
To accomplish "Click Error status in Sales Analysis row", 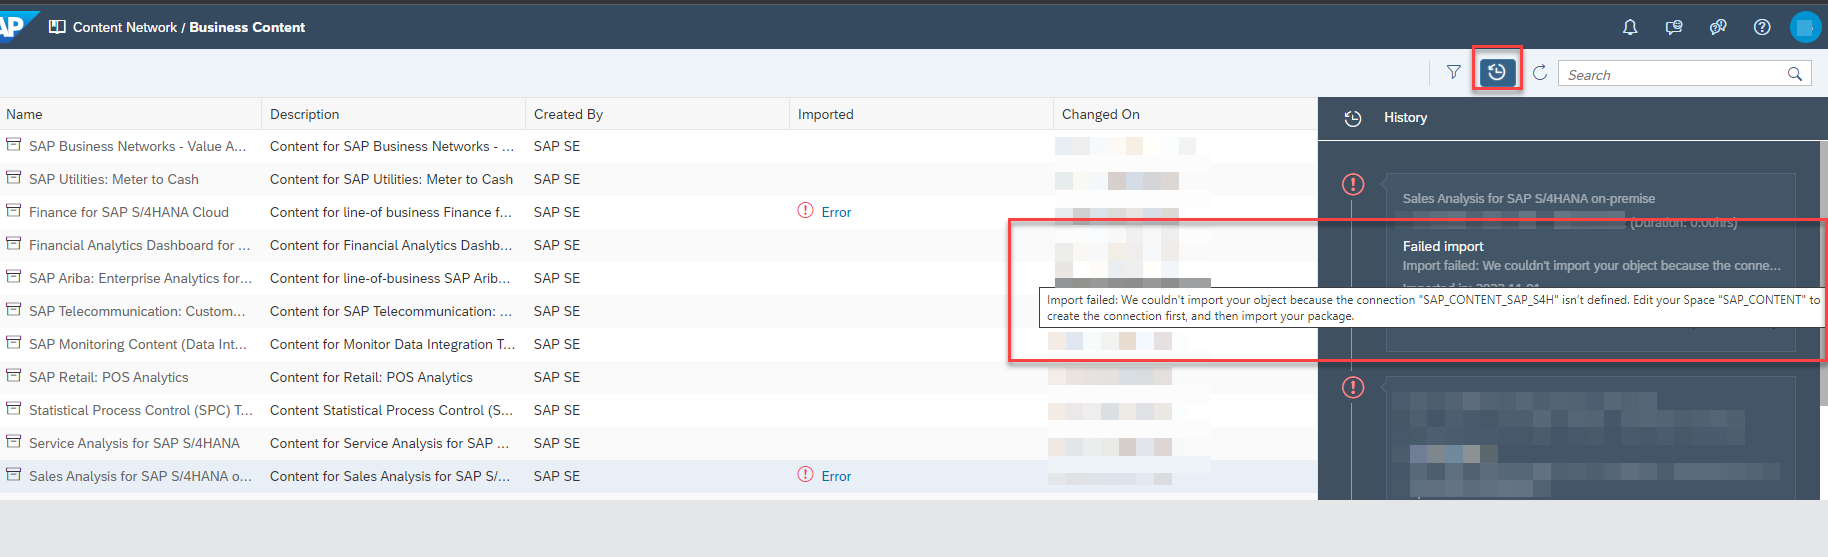I will click(x=836, y=476).
